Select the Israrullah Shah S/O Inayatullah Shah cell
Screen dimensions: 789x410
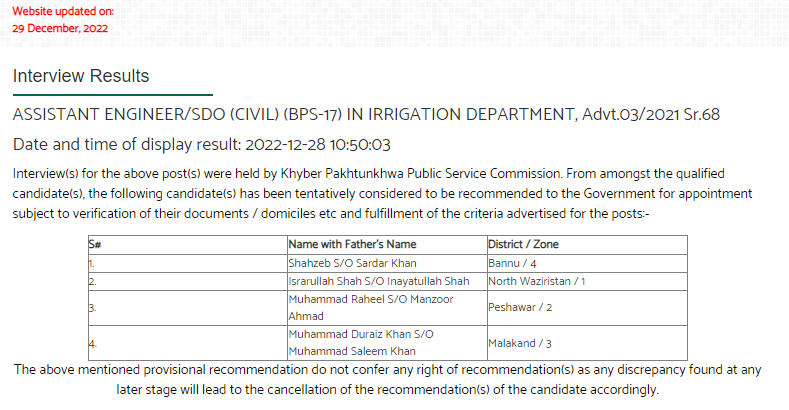click(x=387, y=282)
